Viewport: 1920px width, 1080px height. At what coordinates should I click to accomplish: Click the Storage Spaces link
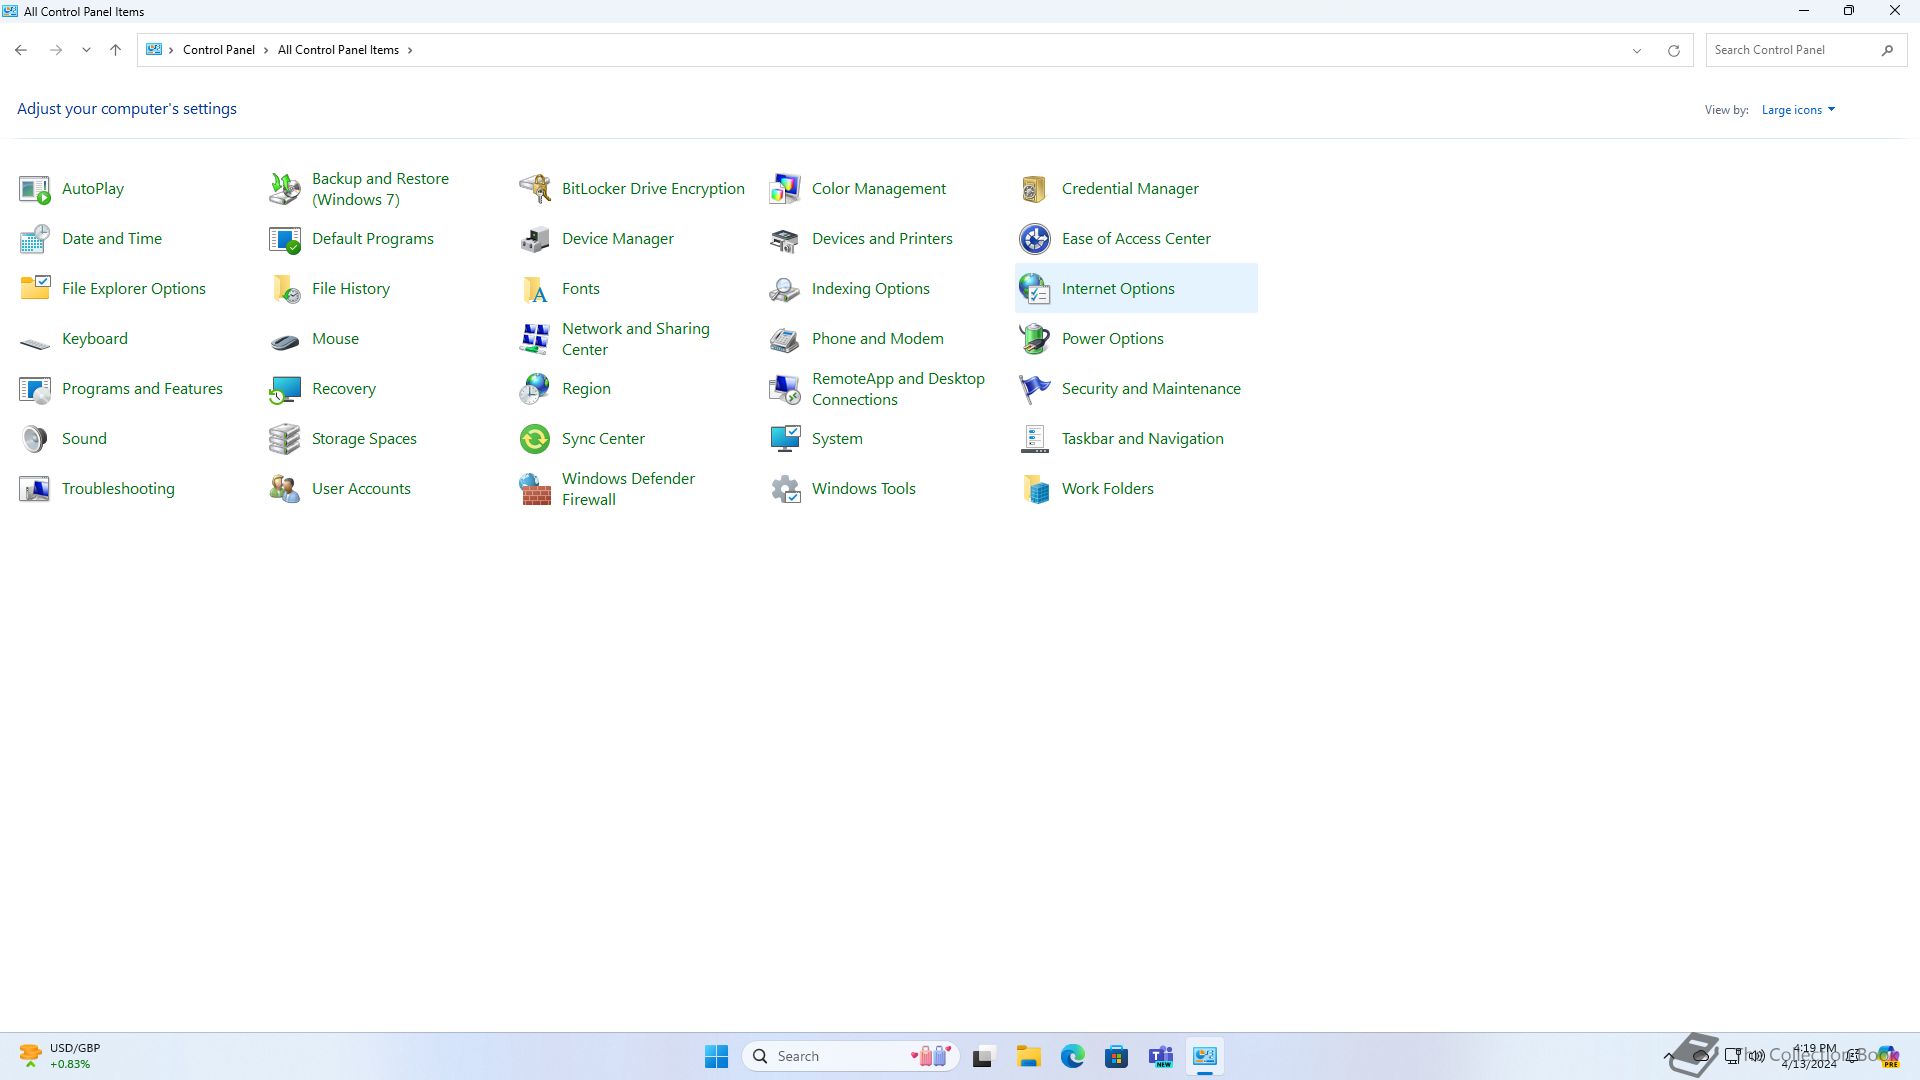click(x=364, y=439)
